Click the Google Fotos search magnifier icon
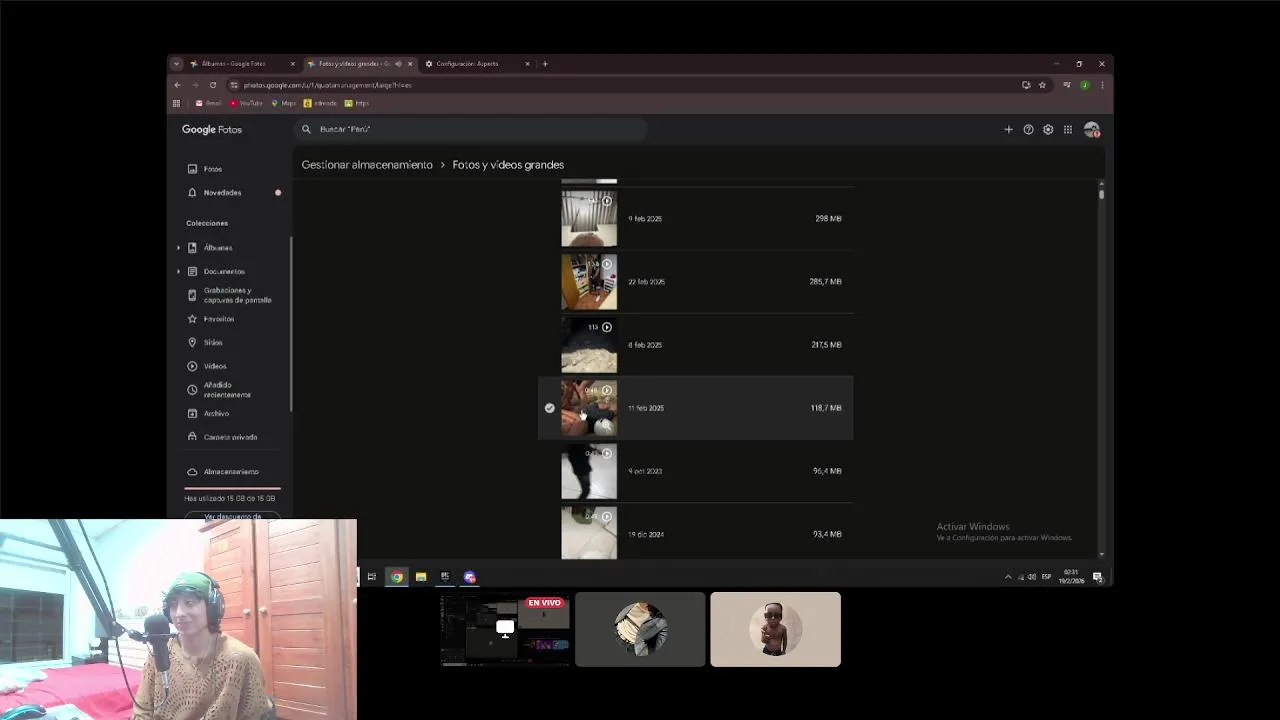This screenshot has height=720, width=1280. pyautogui.click(x=306, y=129)
